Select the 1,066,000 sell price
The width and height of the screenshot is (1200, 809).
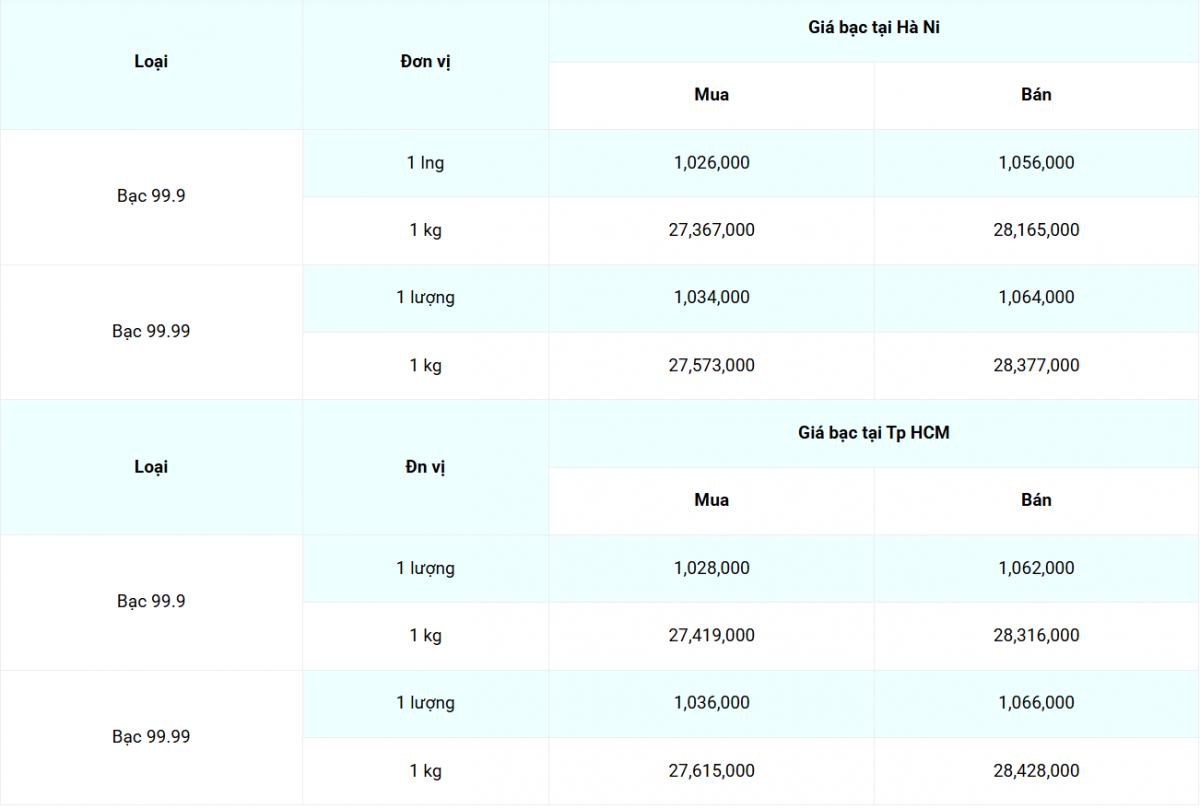[1036, 703]
